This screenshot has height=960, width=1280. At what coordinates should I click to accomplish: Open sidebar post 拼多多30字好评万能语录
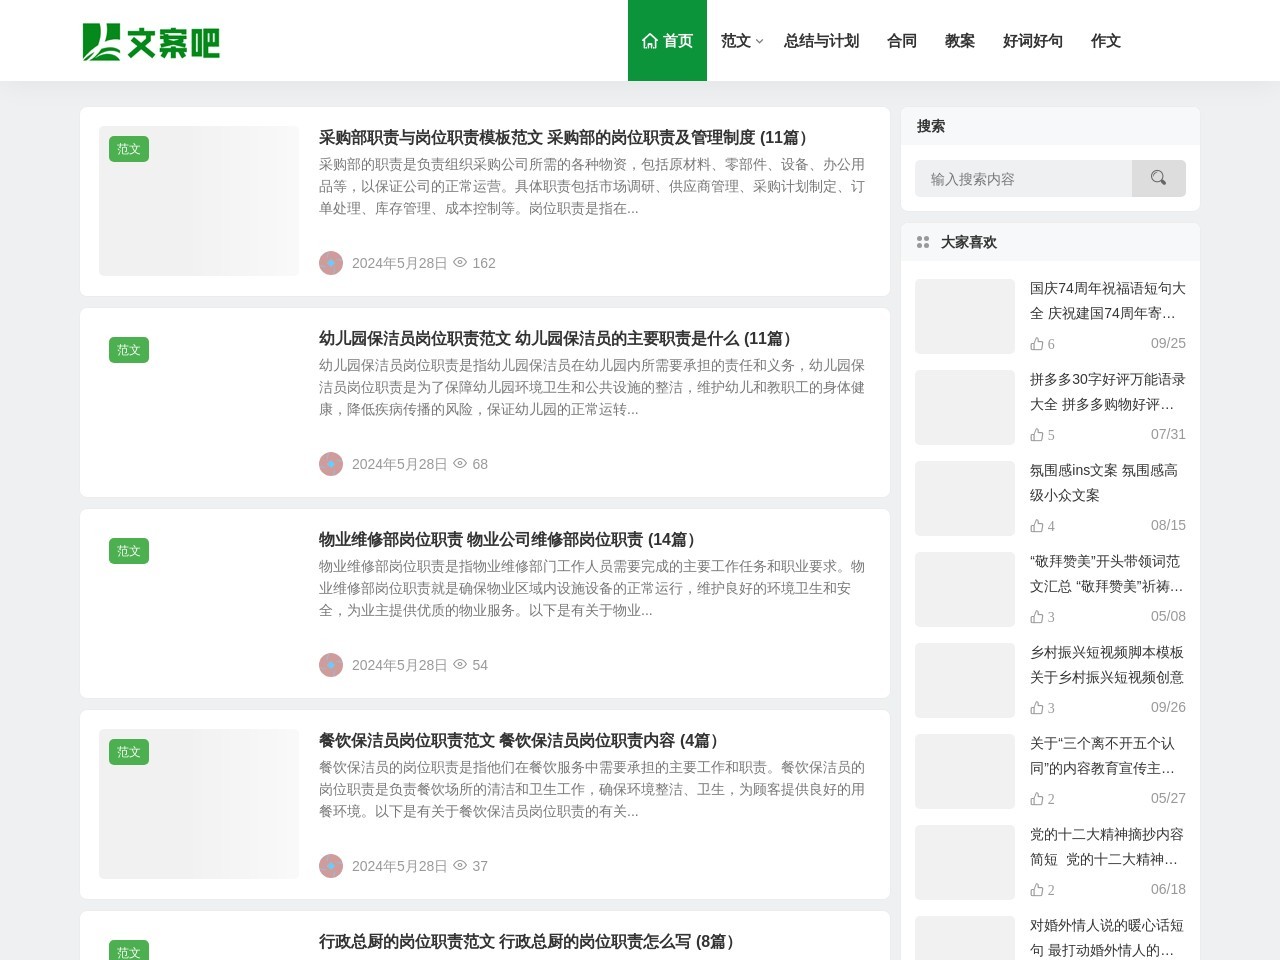coord(1108,391)
